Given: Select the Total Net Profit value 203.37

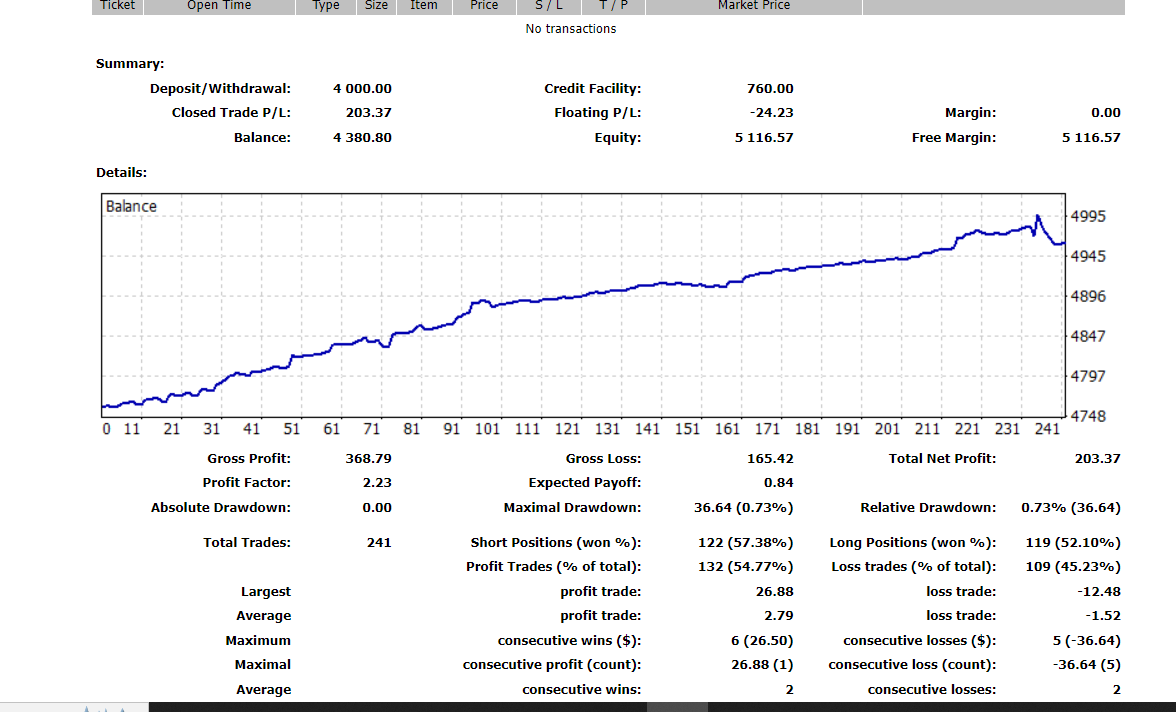Looking at the screenshot, I should pyautogui.click(x=1097, y=458).
